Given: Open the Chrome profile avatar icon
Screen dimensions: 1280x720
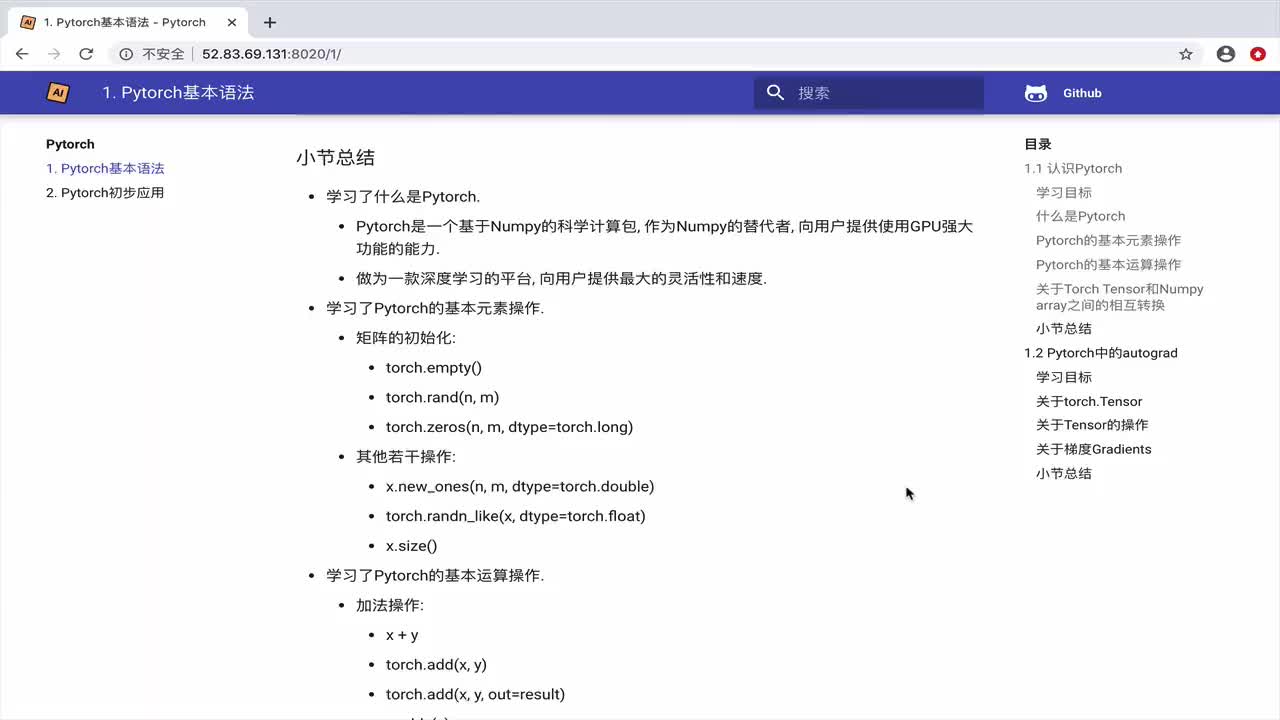Looking at the screenshot, I should [x=1226, y=54].
